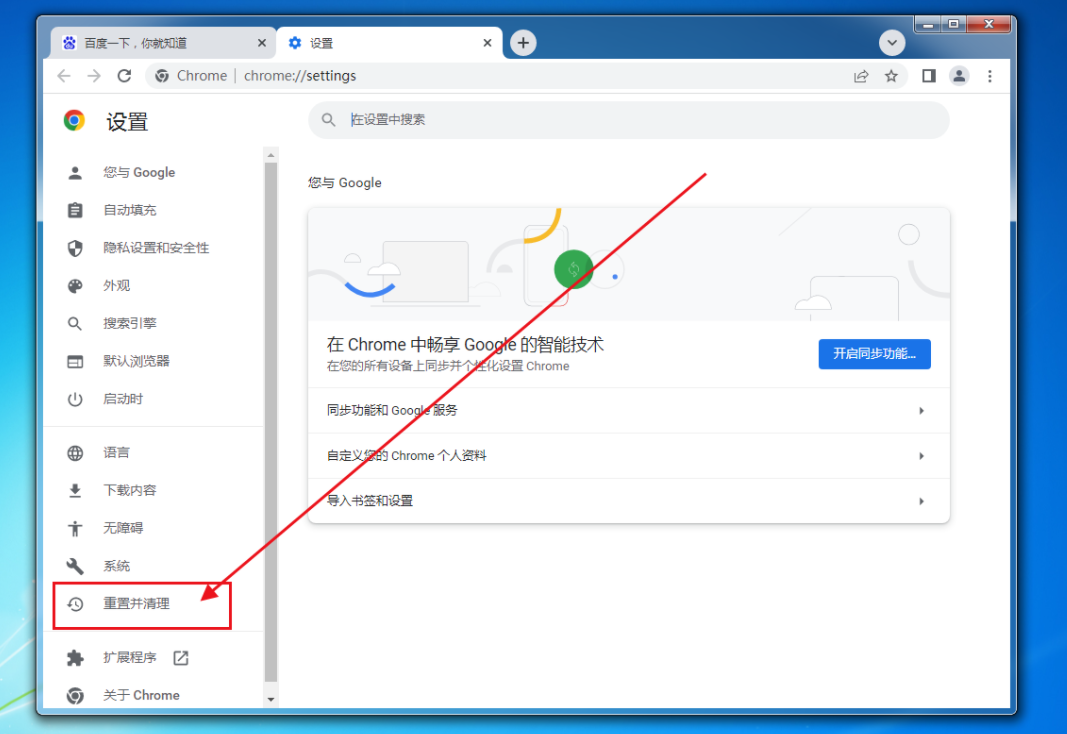Close the 设置 tab
1067x734 pixels.
point(487,43)
